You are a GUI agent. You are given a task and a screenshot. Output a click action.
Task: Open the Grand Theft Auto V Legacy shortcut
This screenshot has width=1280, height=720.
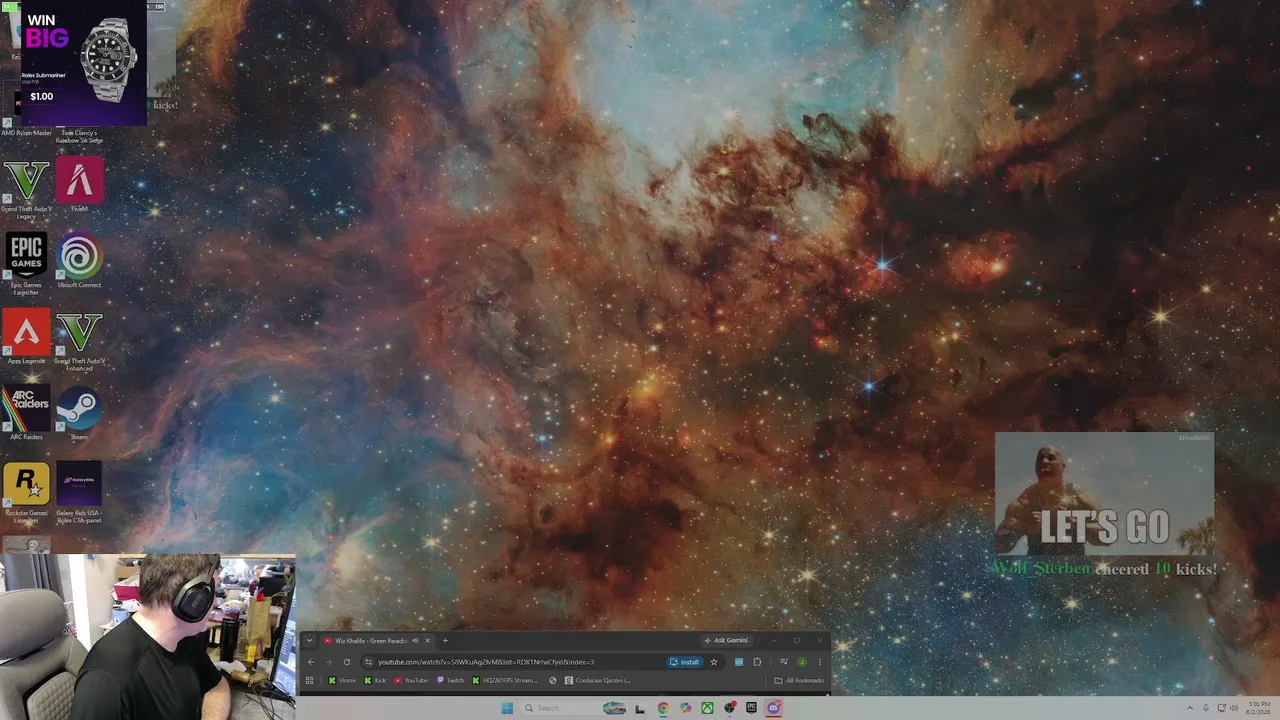tap(26, 188)
